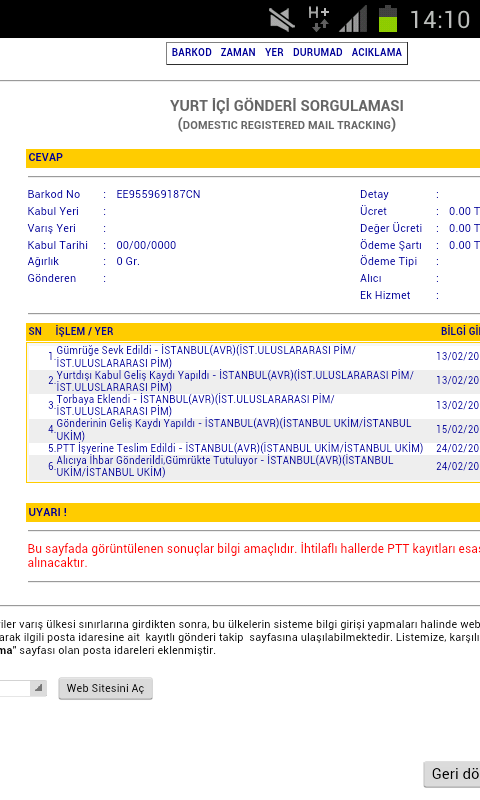Select barcode number EE955969187CN
This screenshot has height=800, width=480.
(x=158, y=194)
